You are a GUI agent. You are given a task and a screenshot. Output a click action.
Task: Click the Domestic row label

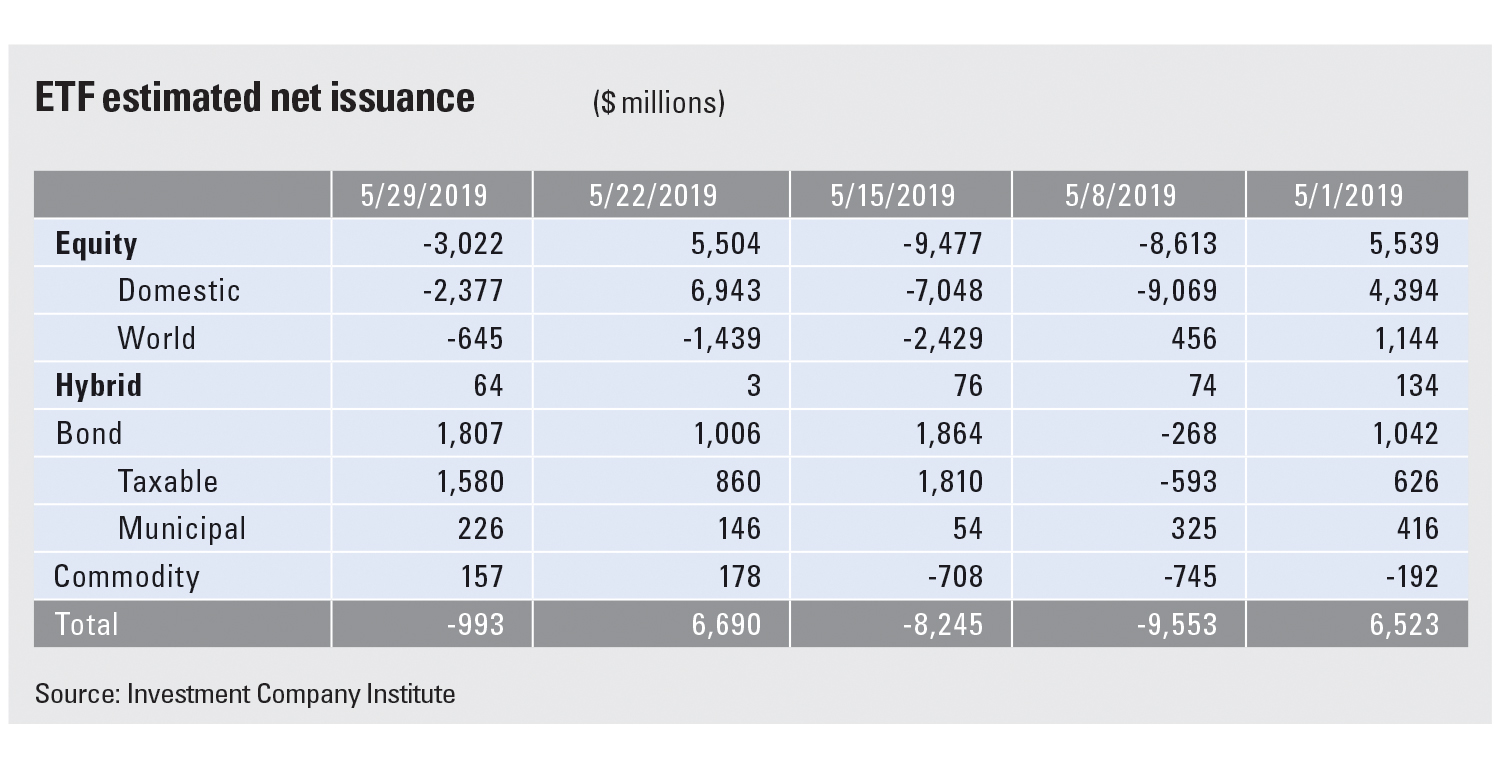179,290
